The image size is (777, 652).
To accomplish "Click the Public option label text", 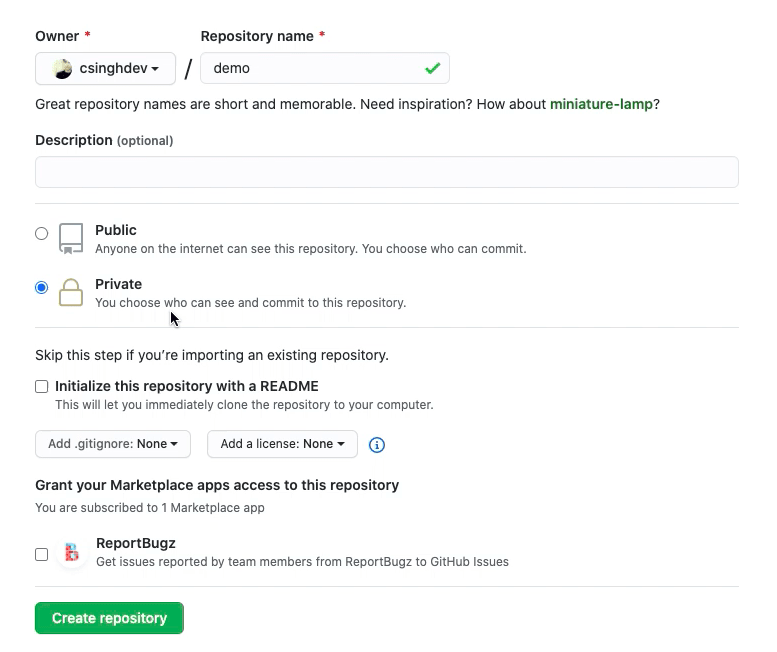I will click(115, 230).
